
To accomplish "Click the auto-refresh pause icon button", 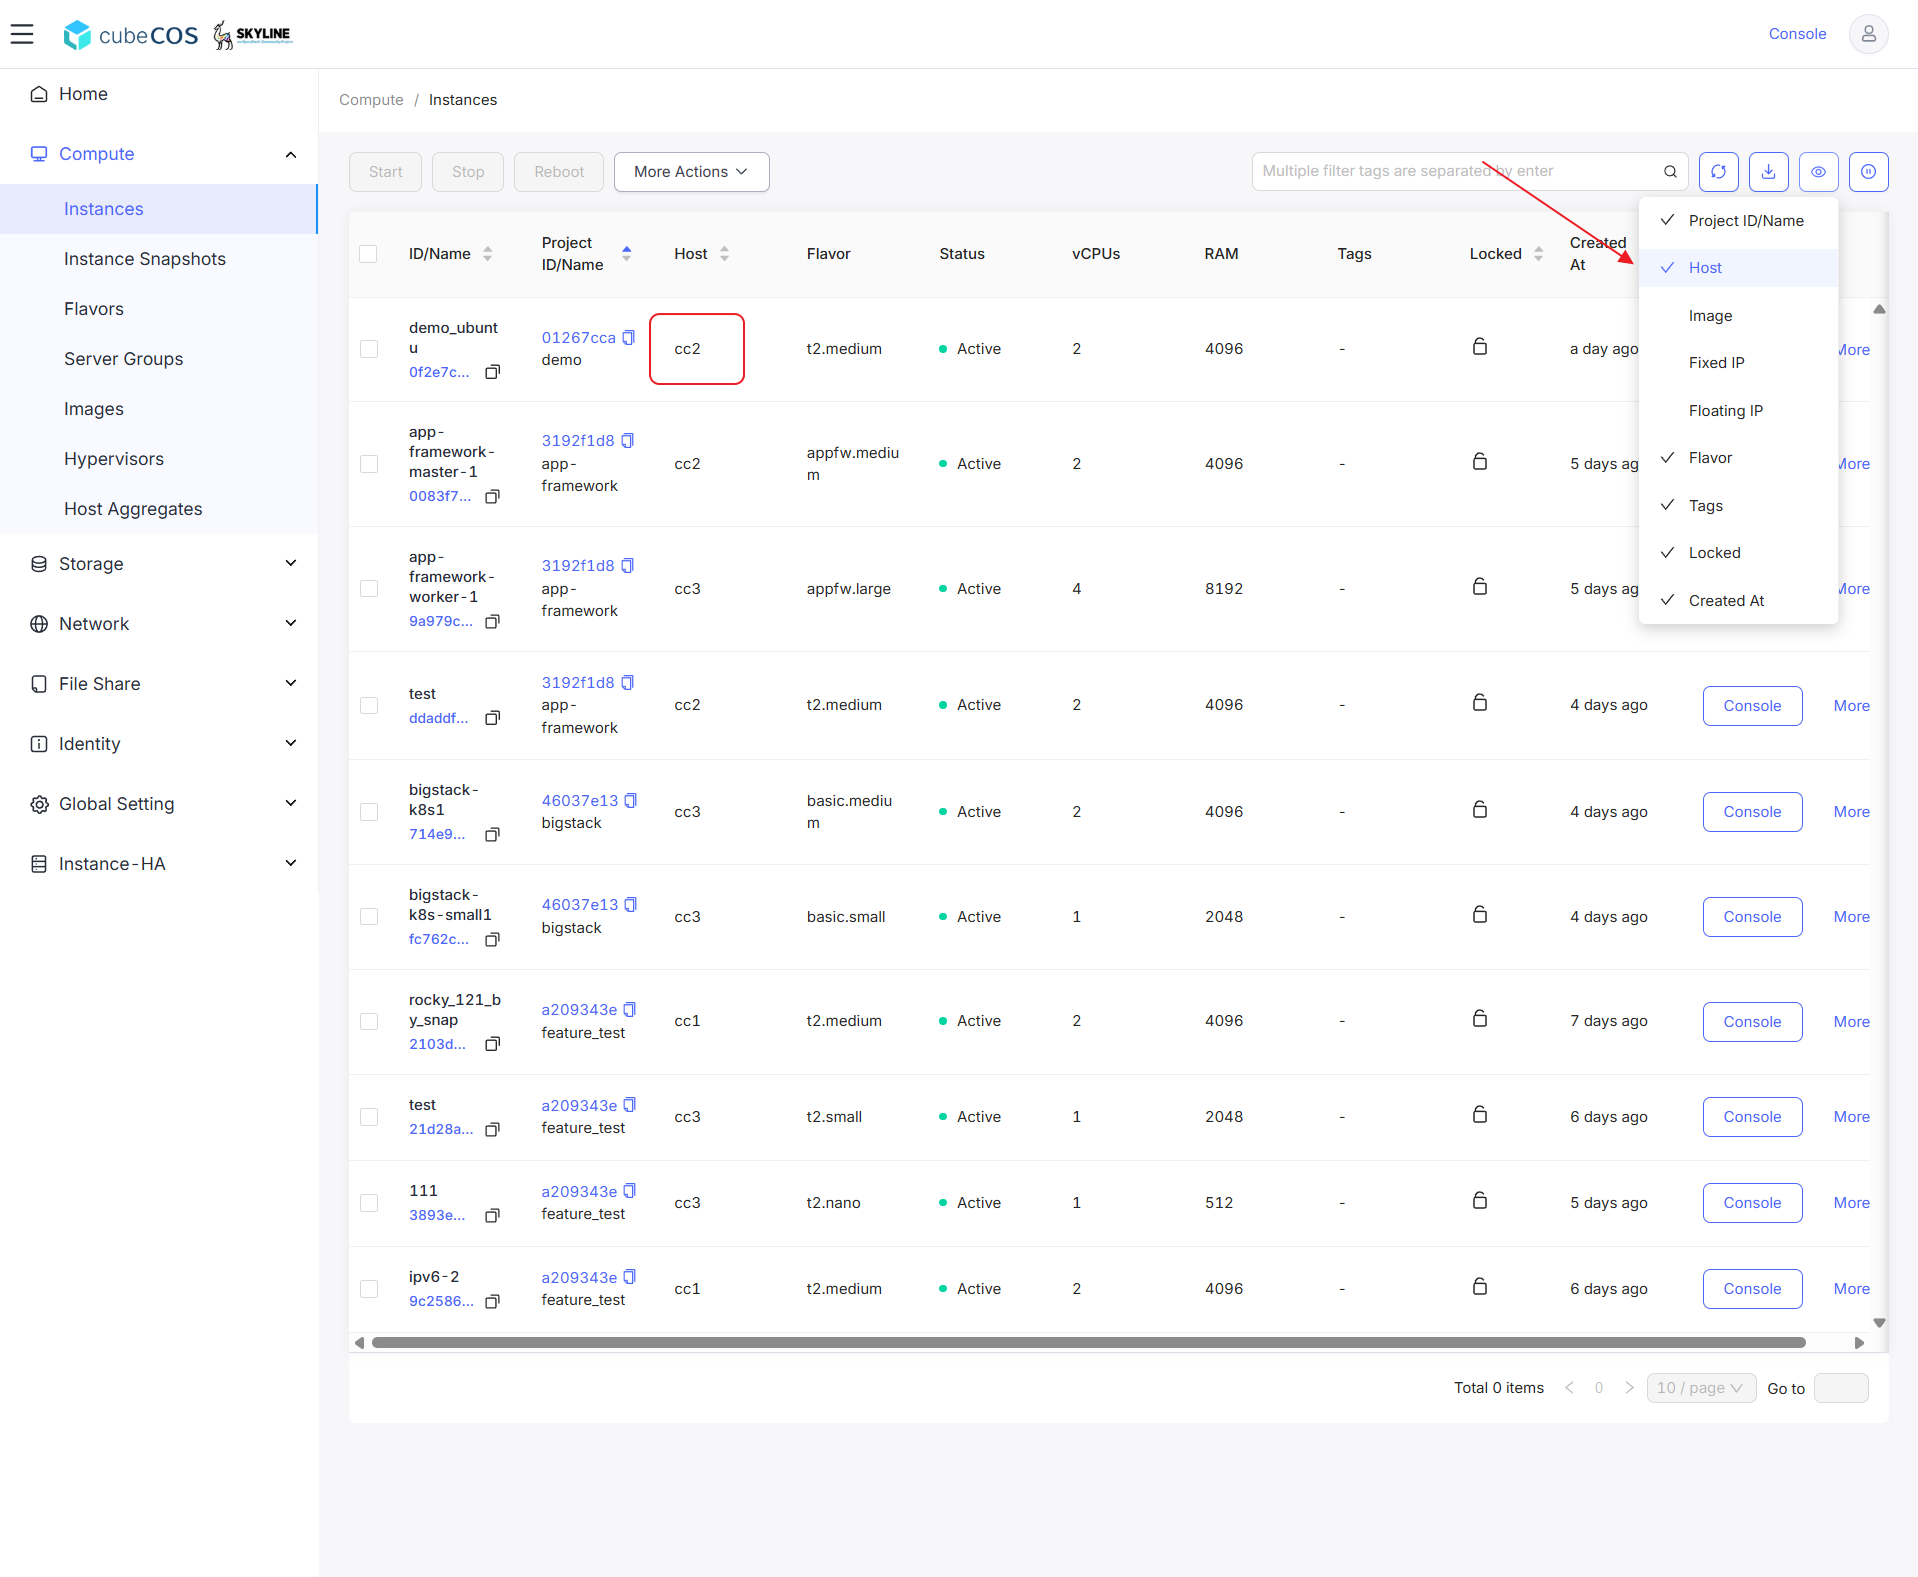I will click(x=1868, y=172).
